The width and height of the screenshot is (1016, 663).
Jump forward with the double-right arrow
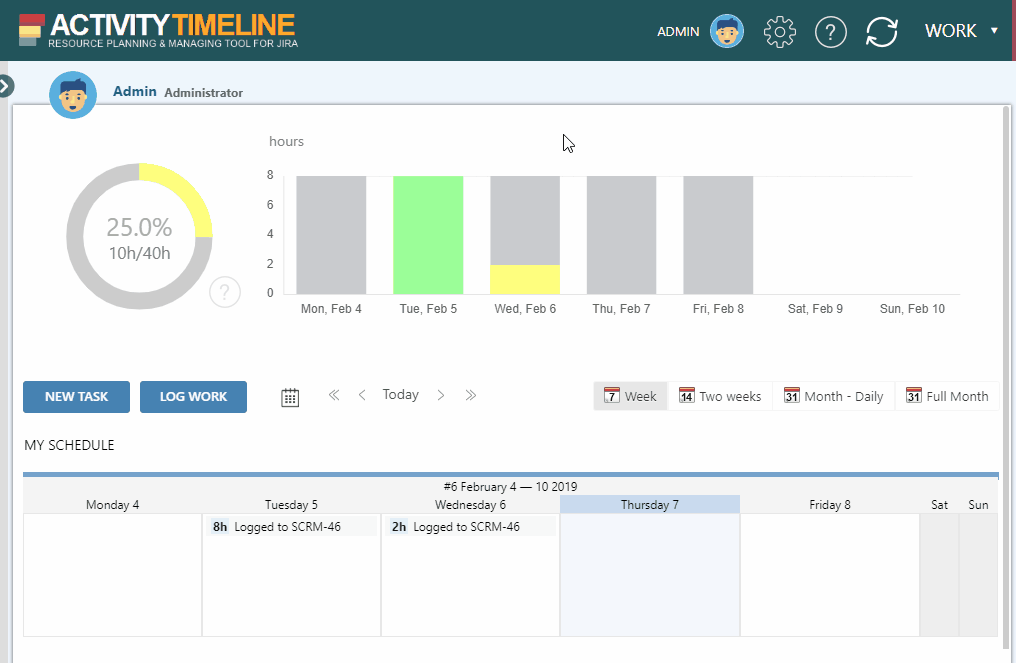(x=470, y=396)
